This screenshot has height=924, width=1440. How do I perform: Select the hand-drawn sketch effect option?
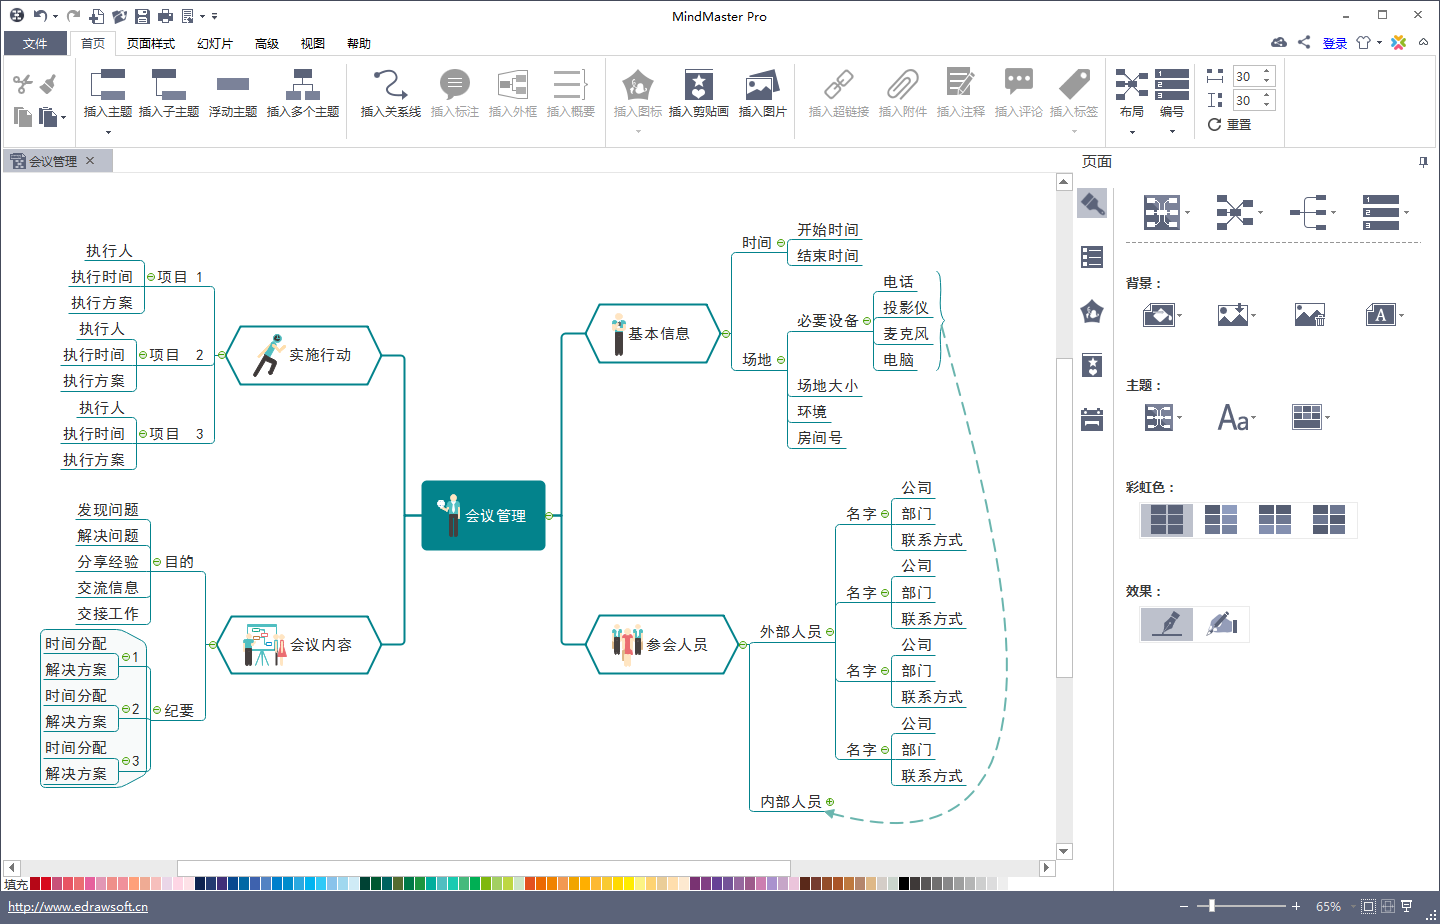point(1221,624)
